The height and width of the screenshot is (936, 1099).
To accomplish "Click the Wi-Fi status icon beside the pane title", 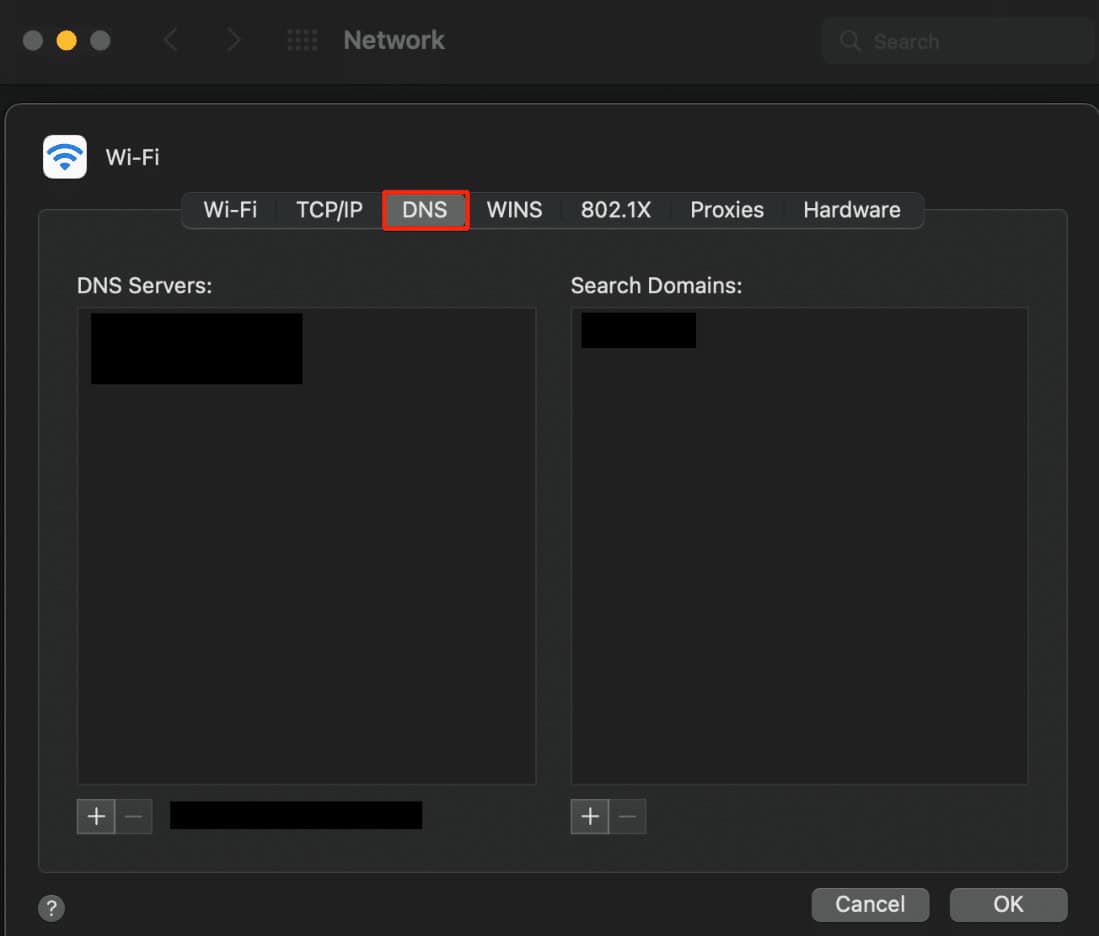I will (64, 156).
